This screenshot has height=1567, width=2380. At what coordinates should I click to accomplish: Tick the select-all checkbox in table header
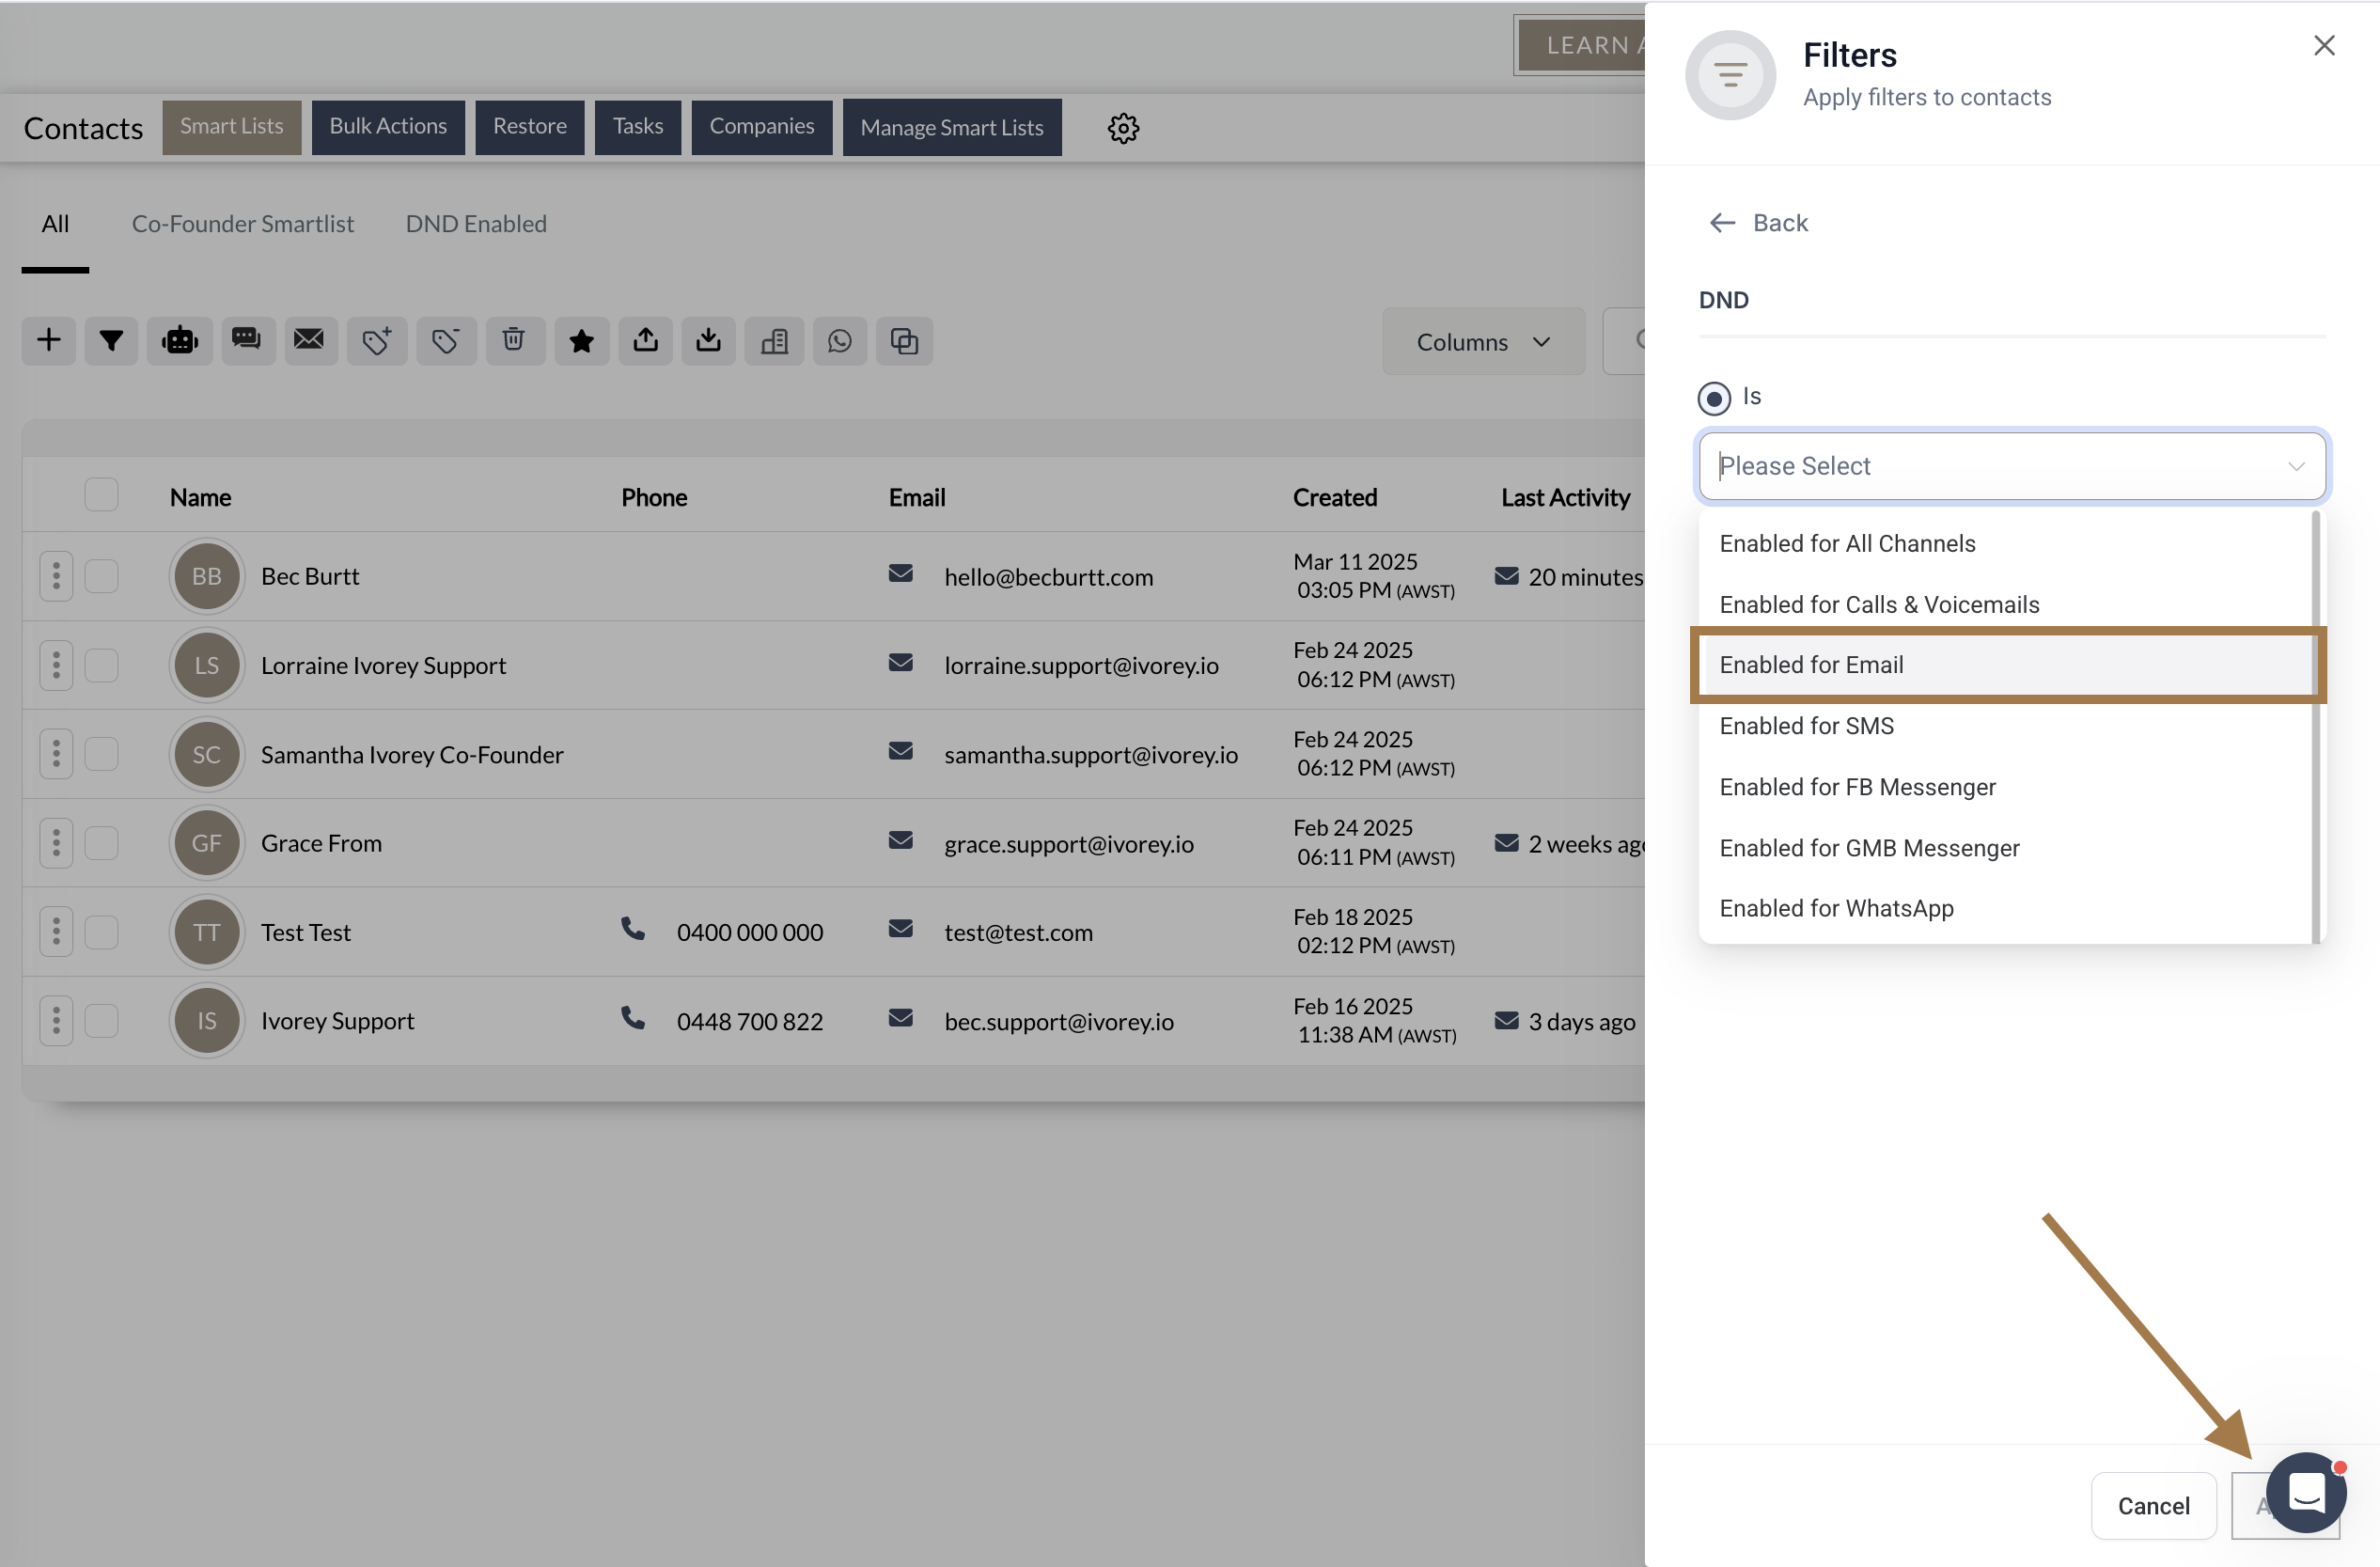click(101, 495)
